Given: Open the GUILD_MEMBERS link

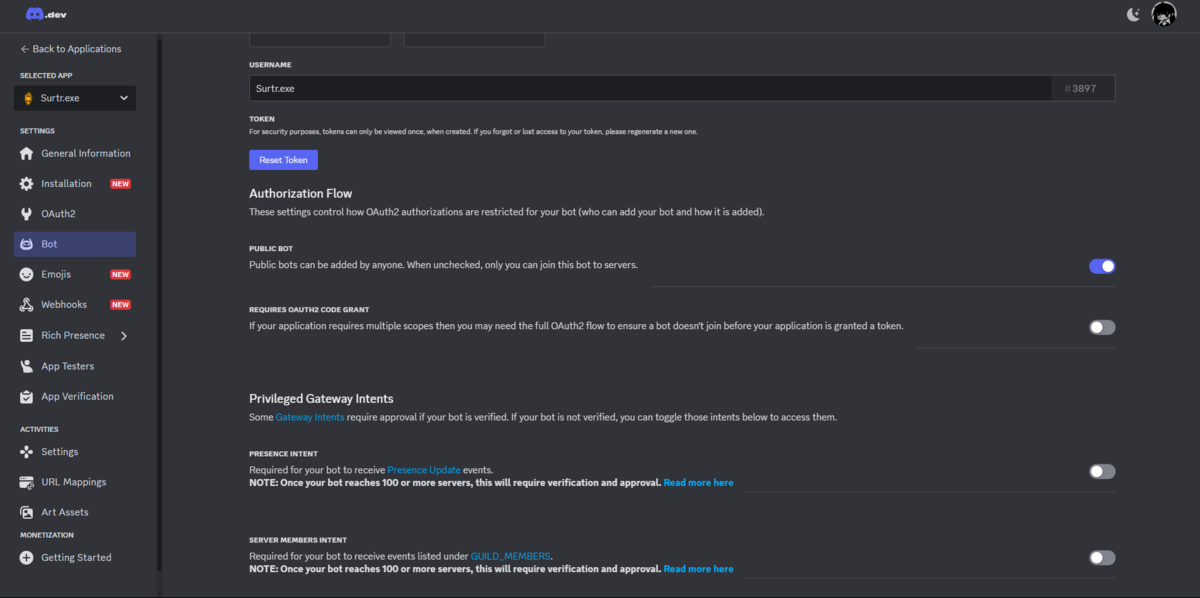Looking at the screenshot, I should point(511,556).
